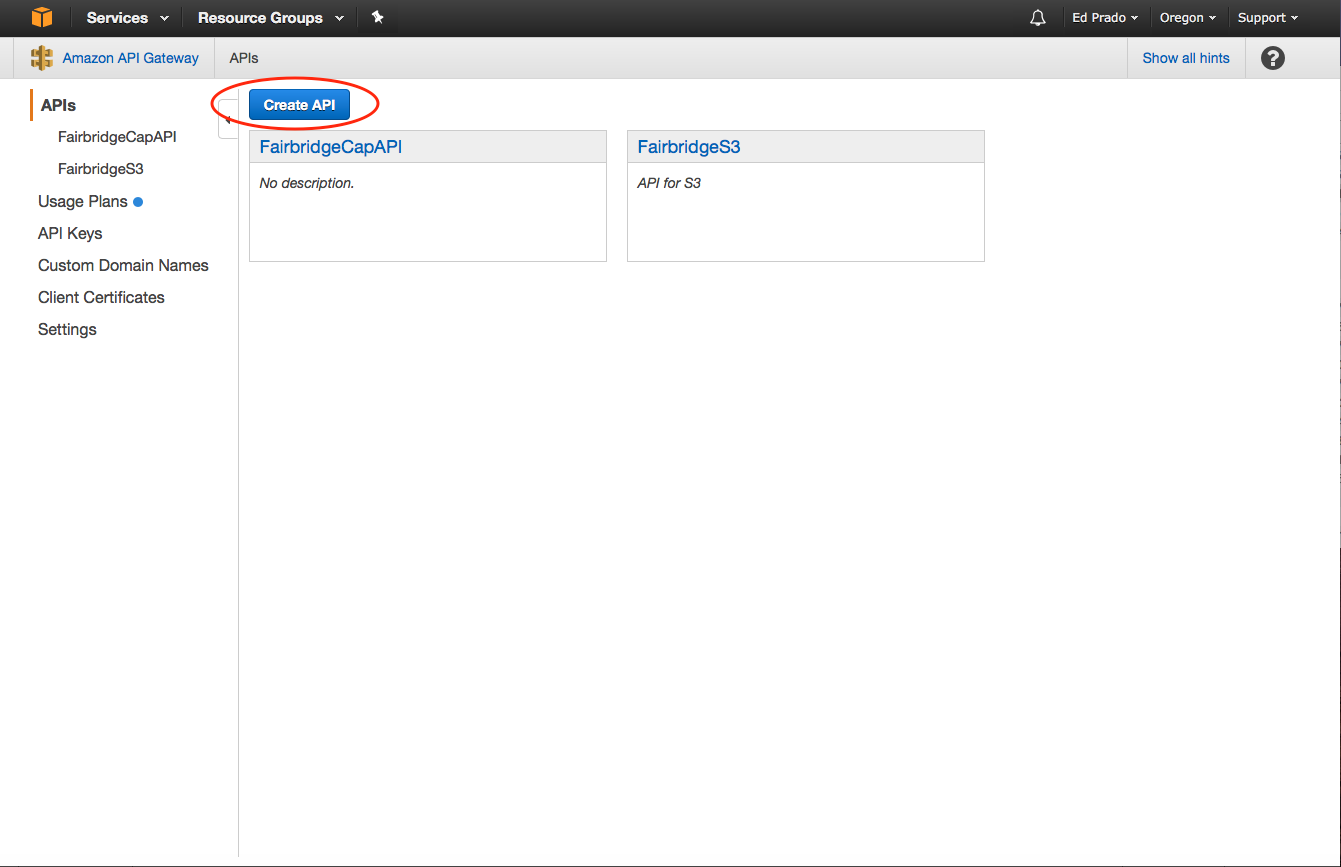Screen dimensions: 1341x867
Task: Collapse the sidebar using the arrow handle
Action: (228, 119)
